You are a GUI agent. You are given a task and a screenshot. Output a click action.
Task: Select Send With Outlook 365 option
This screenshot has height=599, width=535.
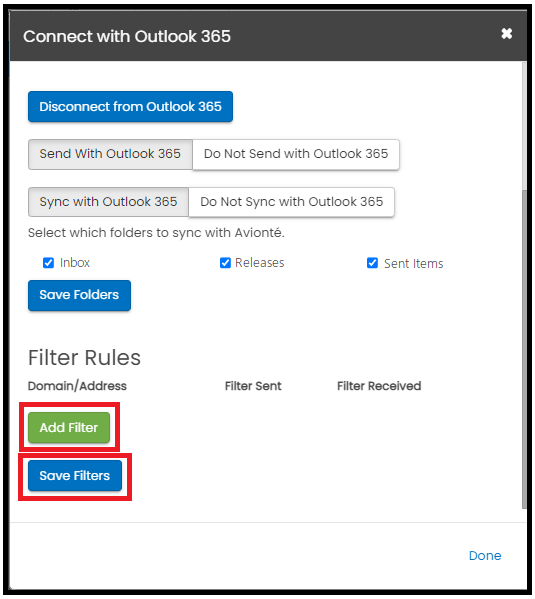110,154
